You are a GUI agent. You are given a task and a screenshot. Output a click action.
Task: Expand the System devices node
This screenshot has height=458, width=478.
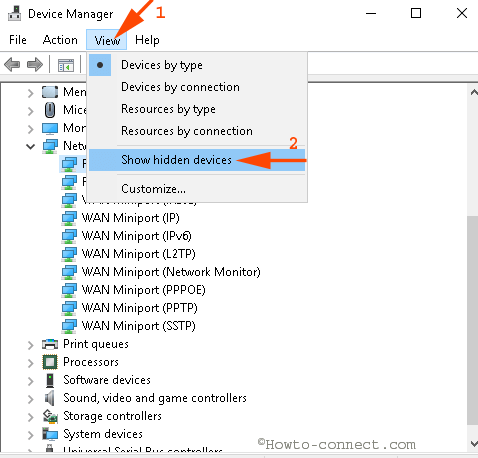(30, 435)
